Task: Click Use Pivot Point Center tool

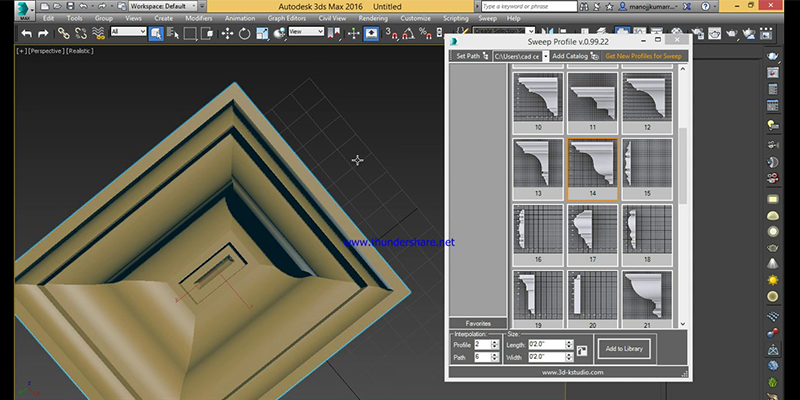Action: (x=334, y=34)
